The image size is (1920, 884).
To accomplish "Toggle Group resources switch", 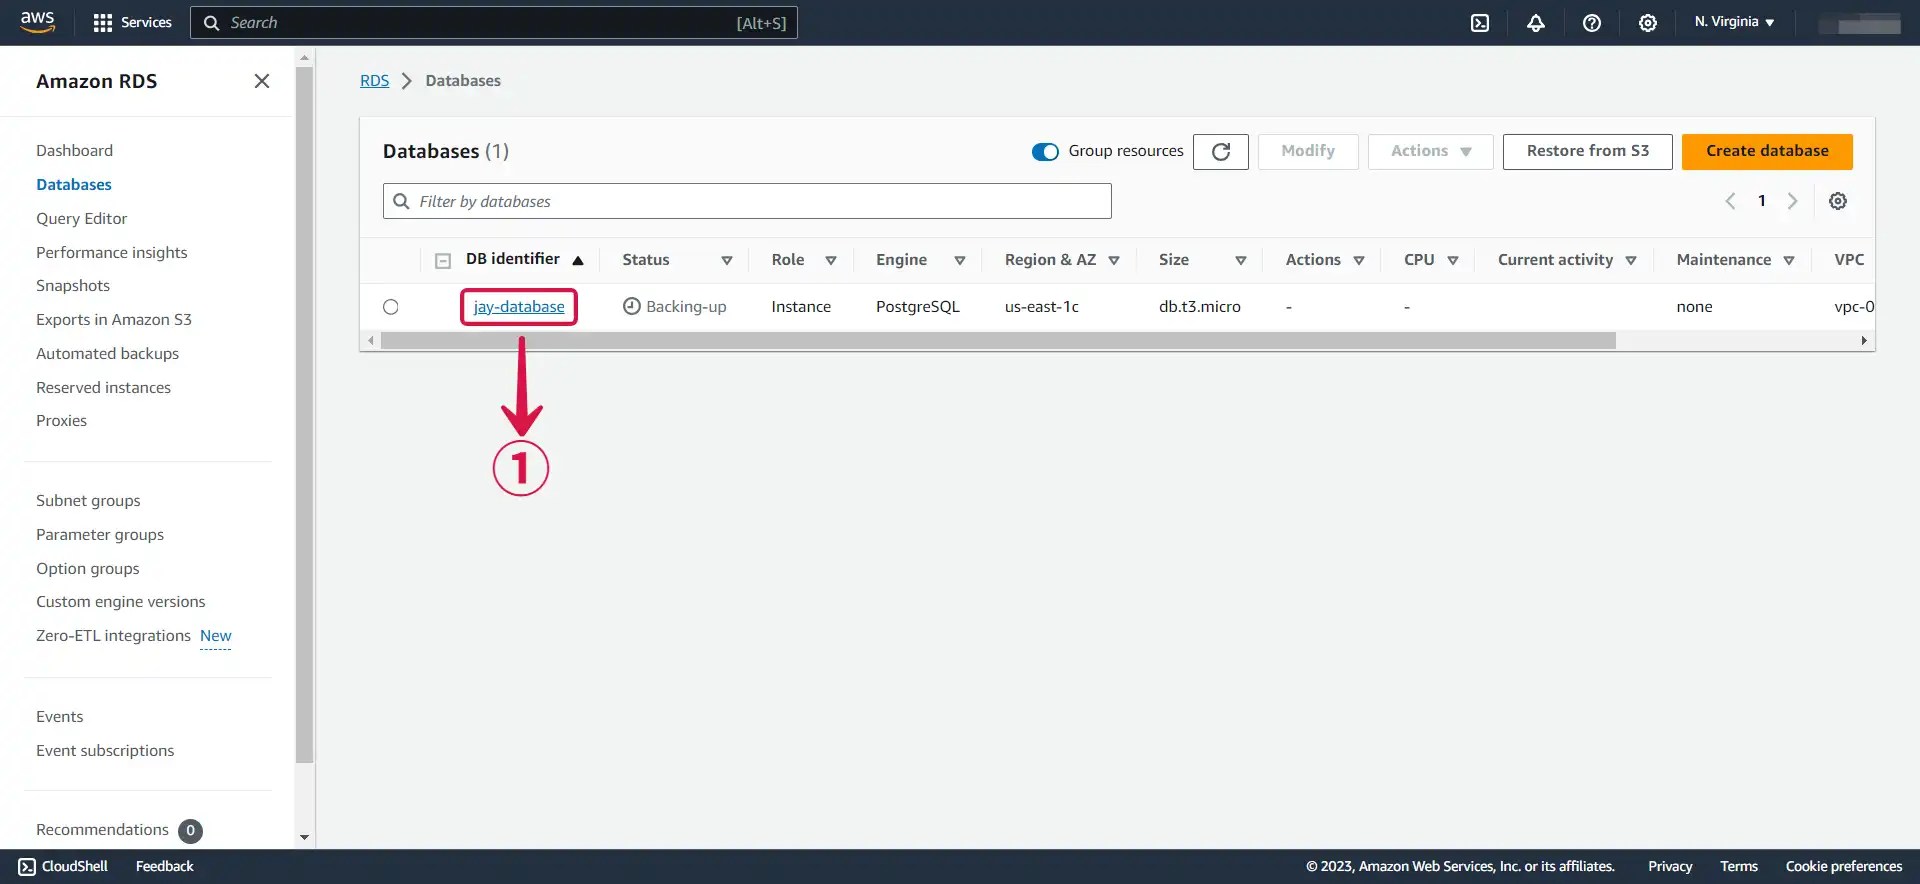I will 1045,151.
